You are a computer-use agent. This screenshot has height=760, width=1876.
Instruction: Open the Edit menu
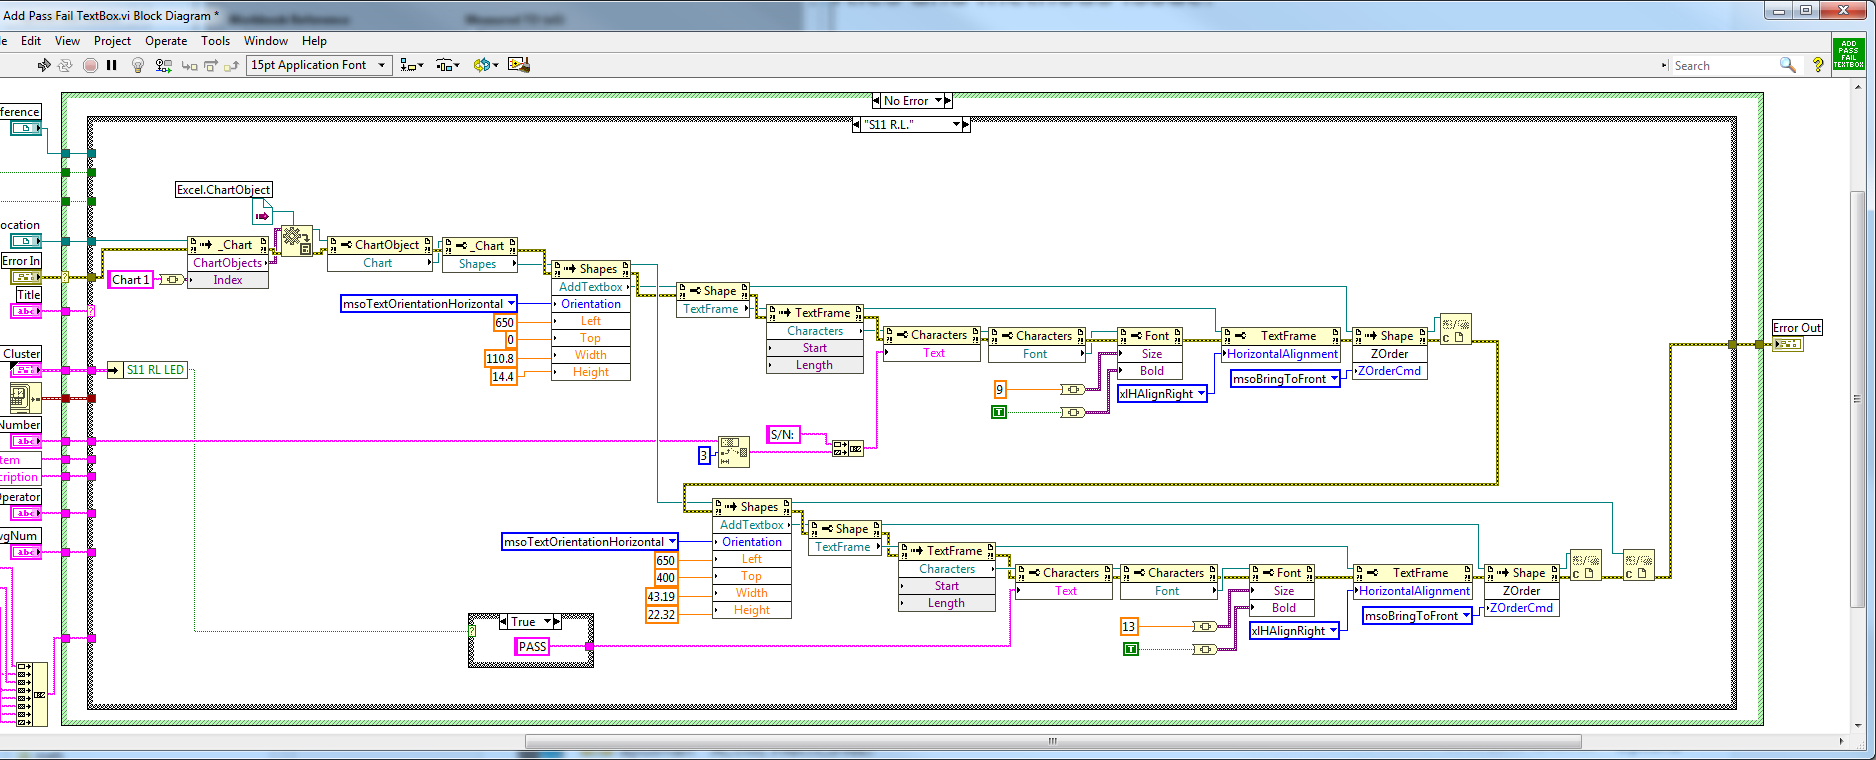tap(31, 41)
